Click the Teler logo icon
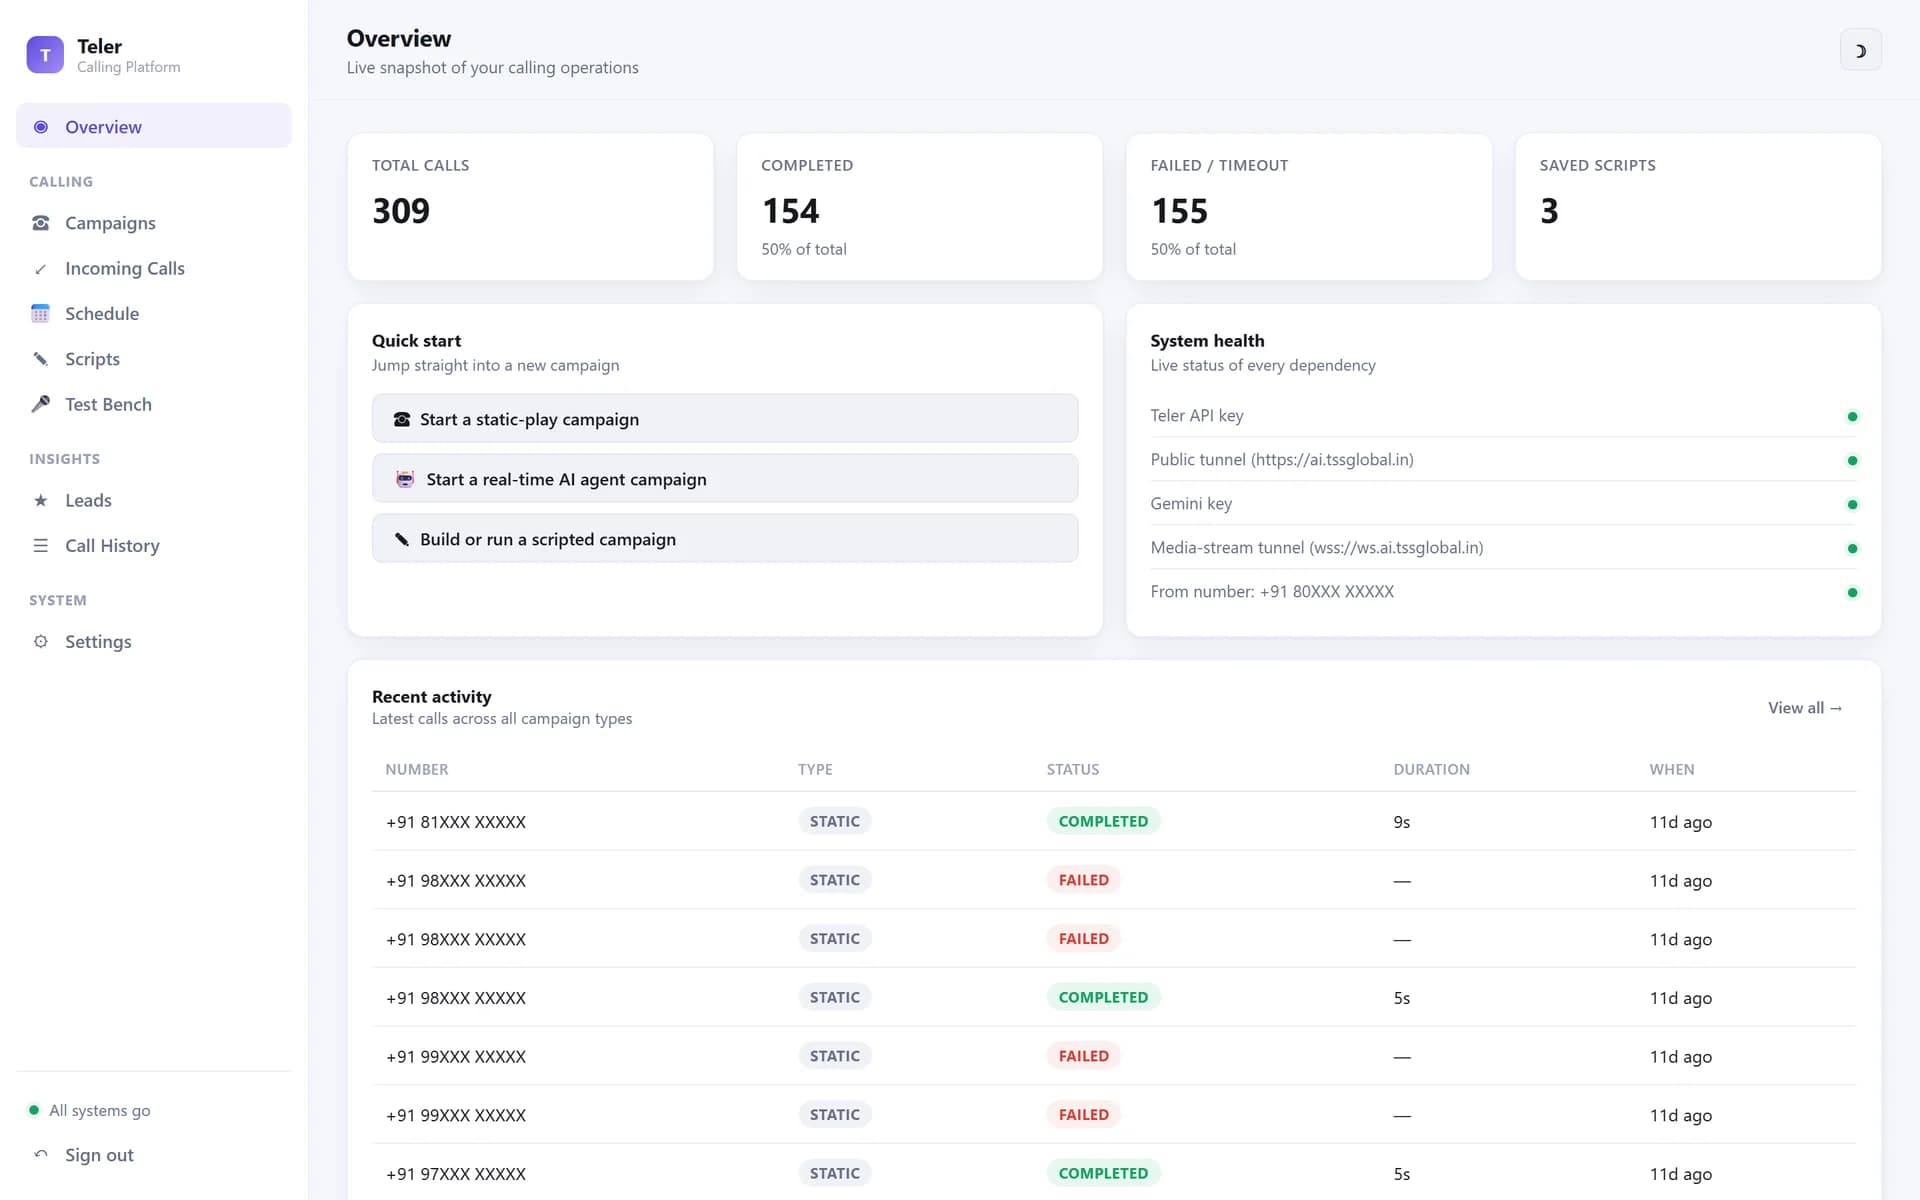Image resolution: width=1920 pixels, height=1200 pixels. 45,55
